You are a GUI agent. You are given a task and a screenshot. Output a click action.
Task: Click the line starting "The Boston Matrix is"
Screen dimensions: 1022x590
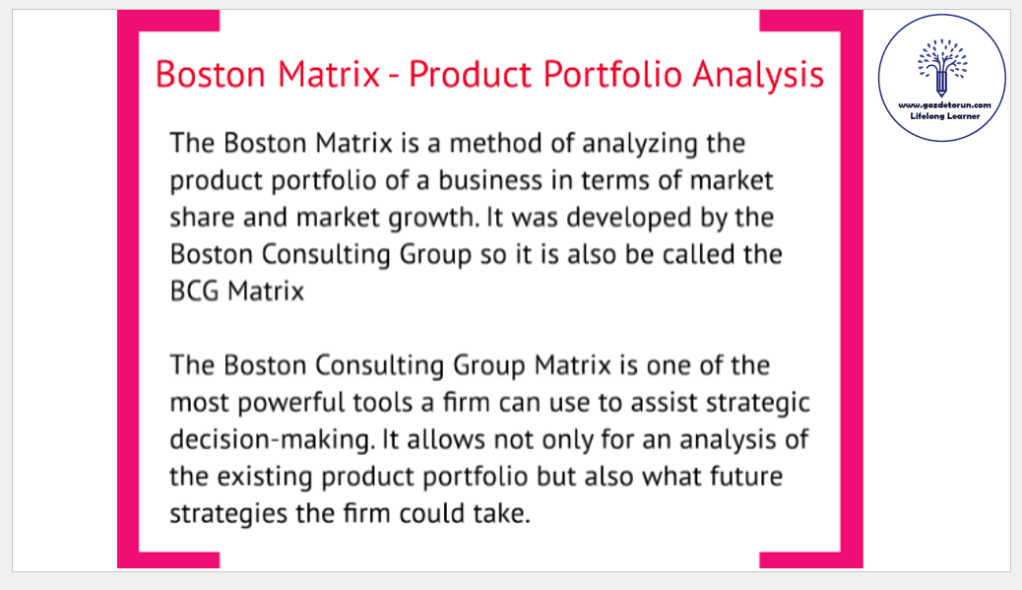coord(457,143)
